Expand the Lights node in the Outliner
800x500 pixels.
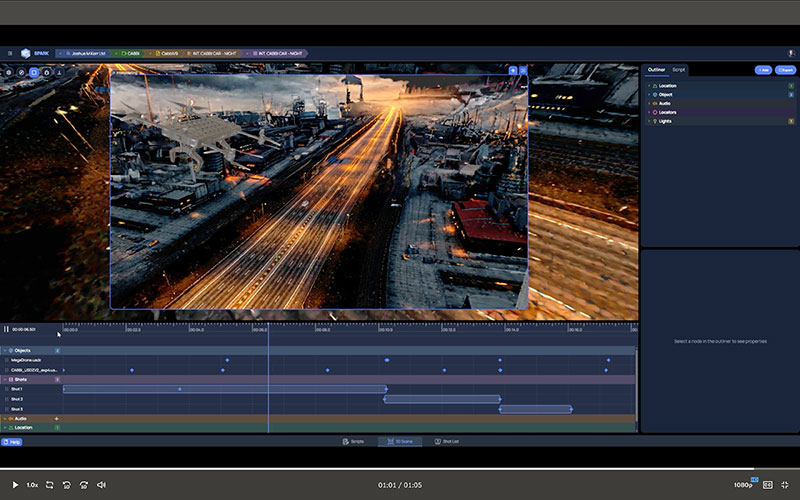point(649,121)
